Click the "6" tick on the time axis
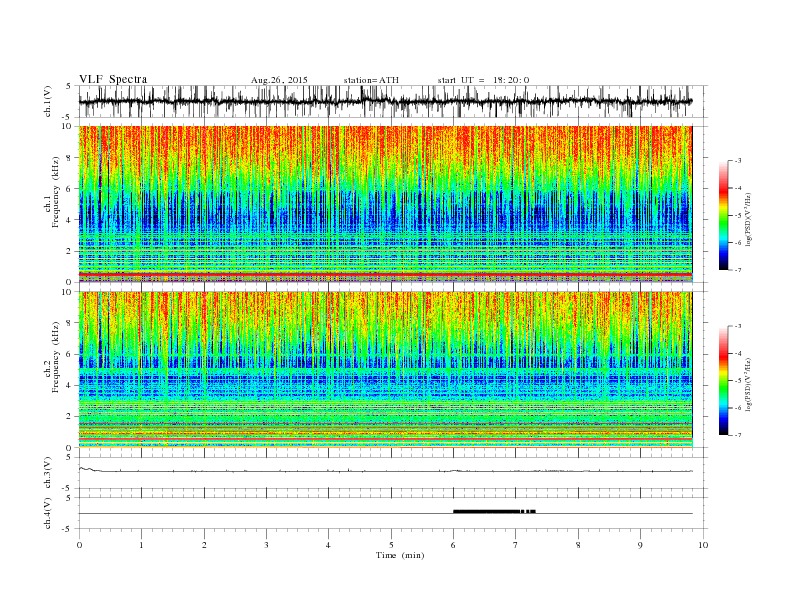The image size is (792, 612). coord(453,545)
